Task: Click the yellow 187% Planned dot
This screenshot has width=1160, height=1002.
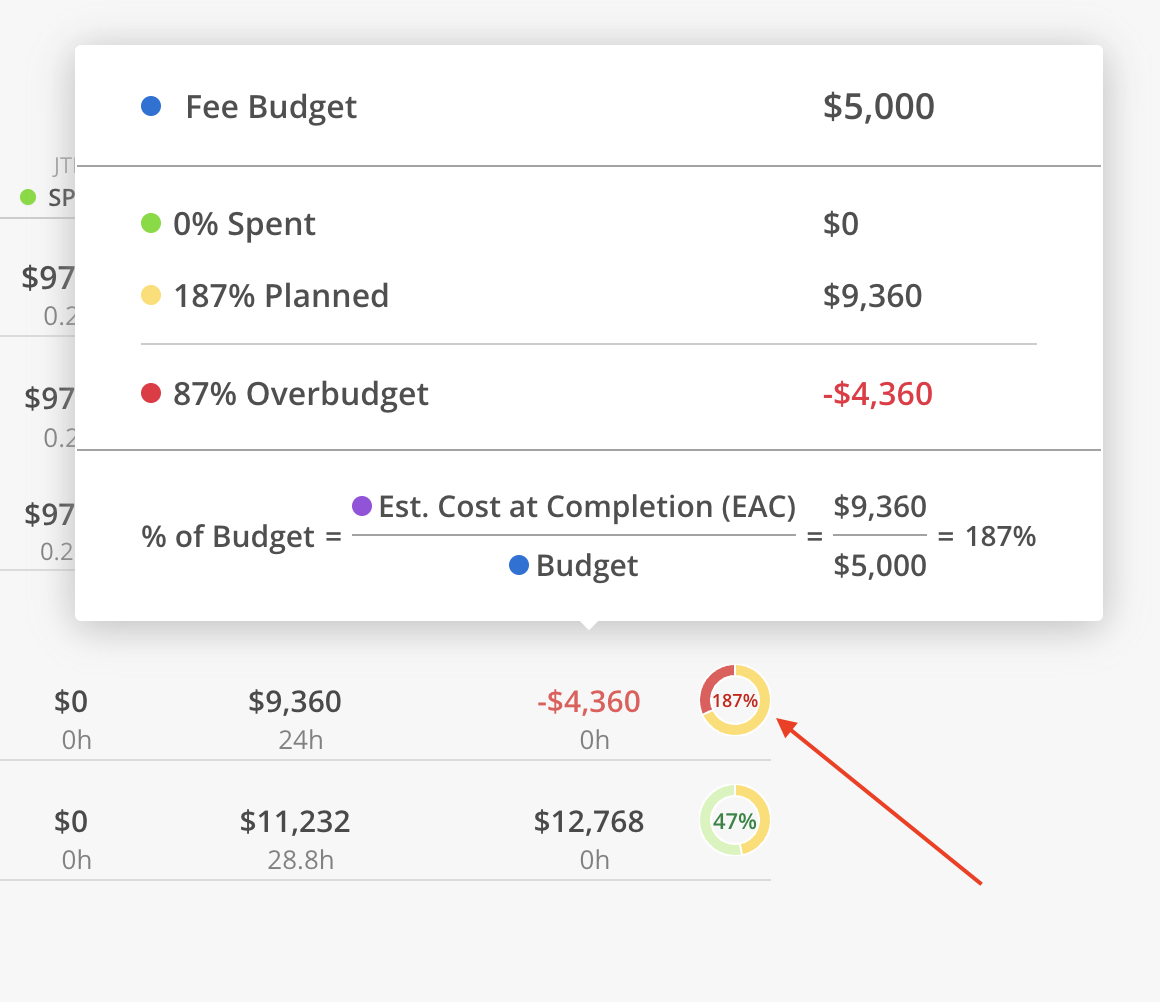Action: tap(151, 295)
